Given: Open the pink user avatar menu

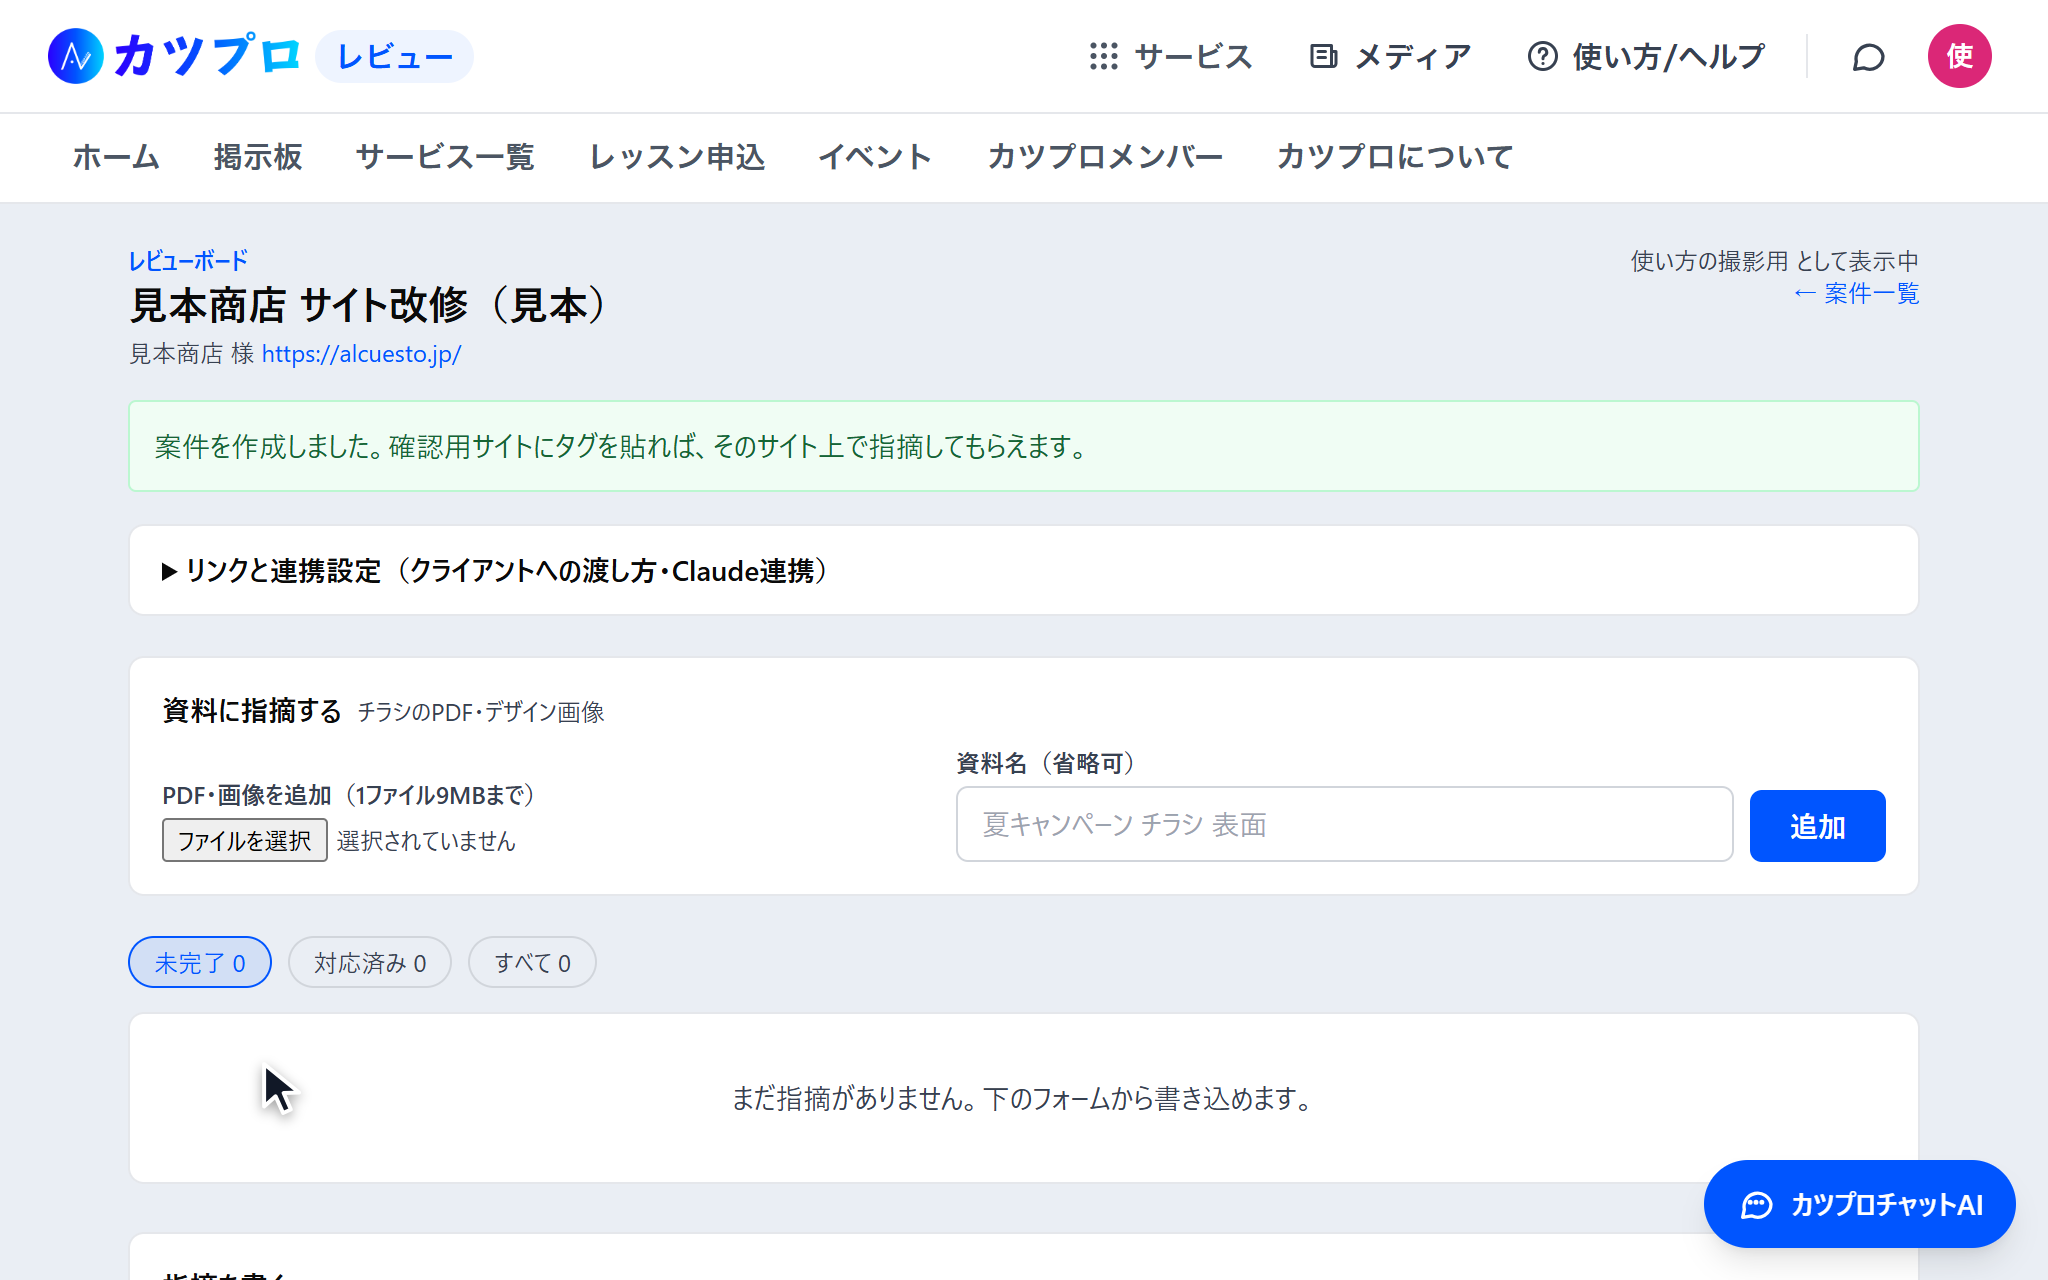Looking at the screenshot, I should (x=1959, y=56).
